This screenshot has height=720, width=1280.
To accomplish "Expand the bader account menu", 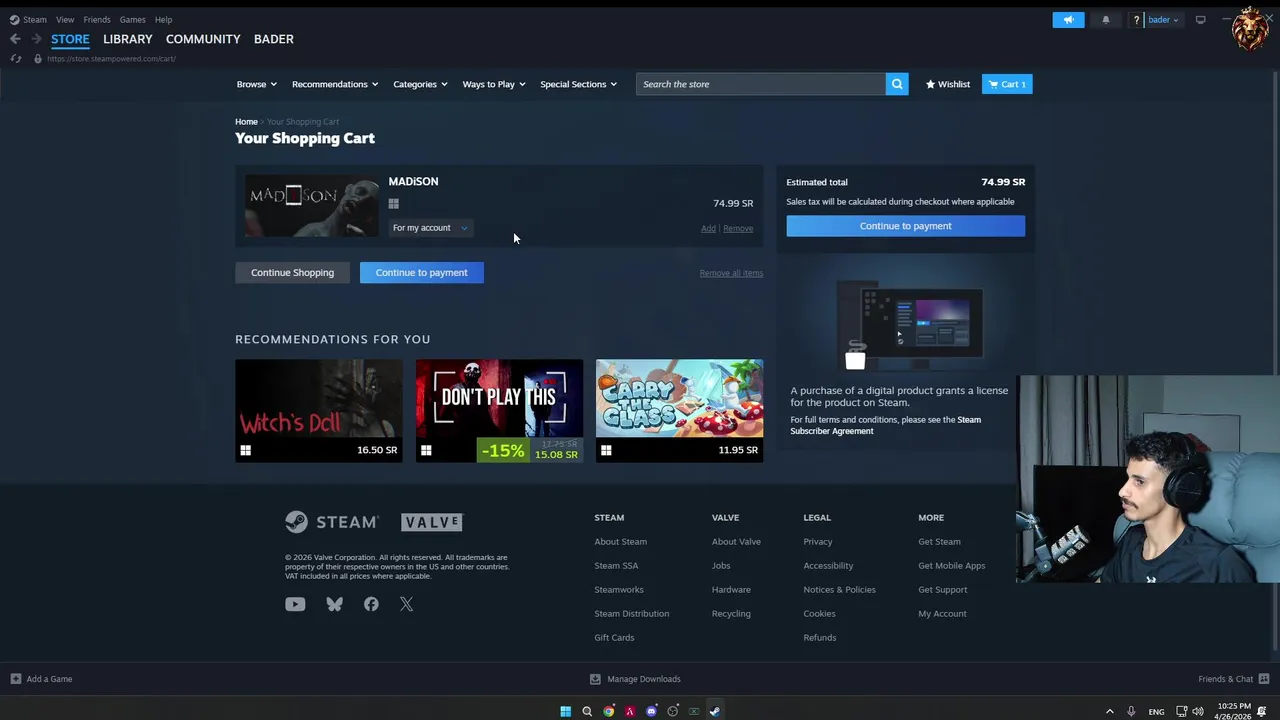I will tap(1163, 20).
